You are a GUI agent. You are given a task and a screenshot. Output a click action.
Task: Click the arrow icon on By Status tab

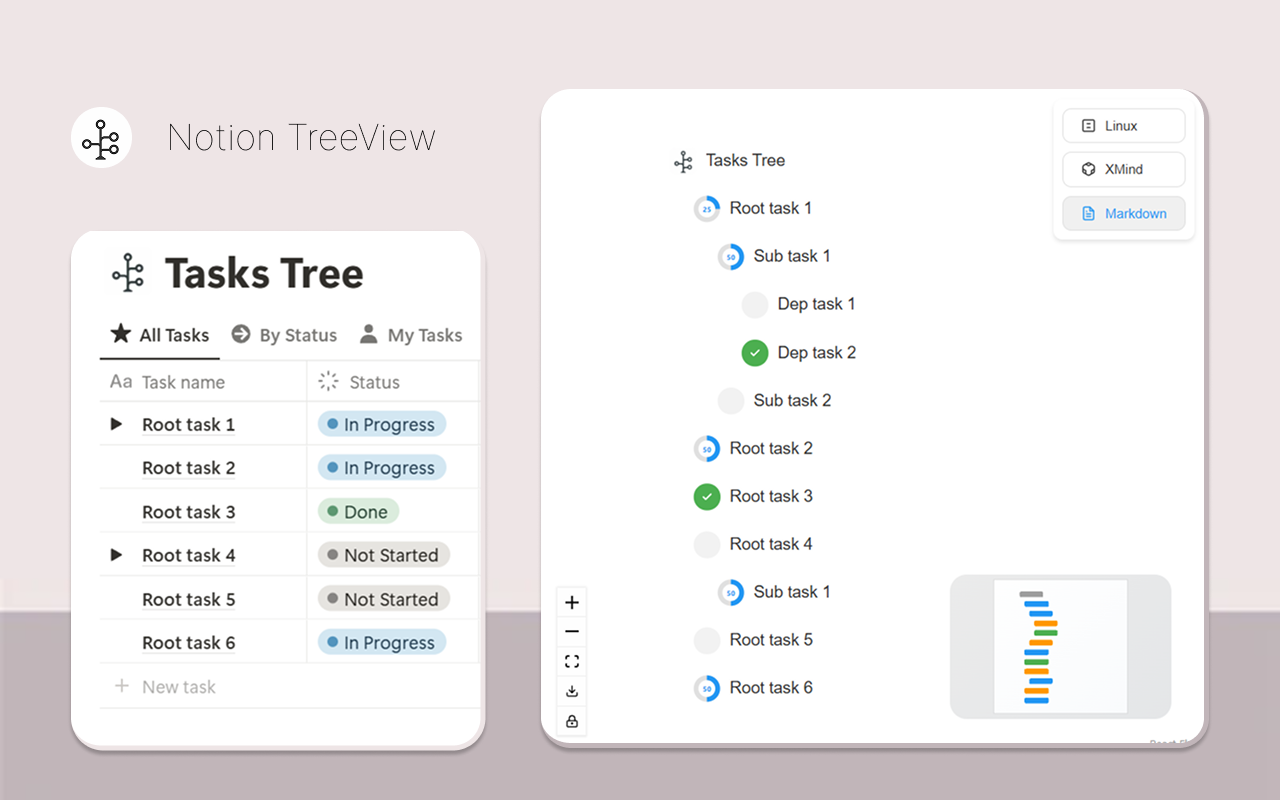coord(241,334)
